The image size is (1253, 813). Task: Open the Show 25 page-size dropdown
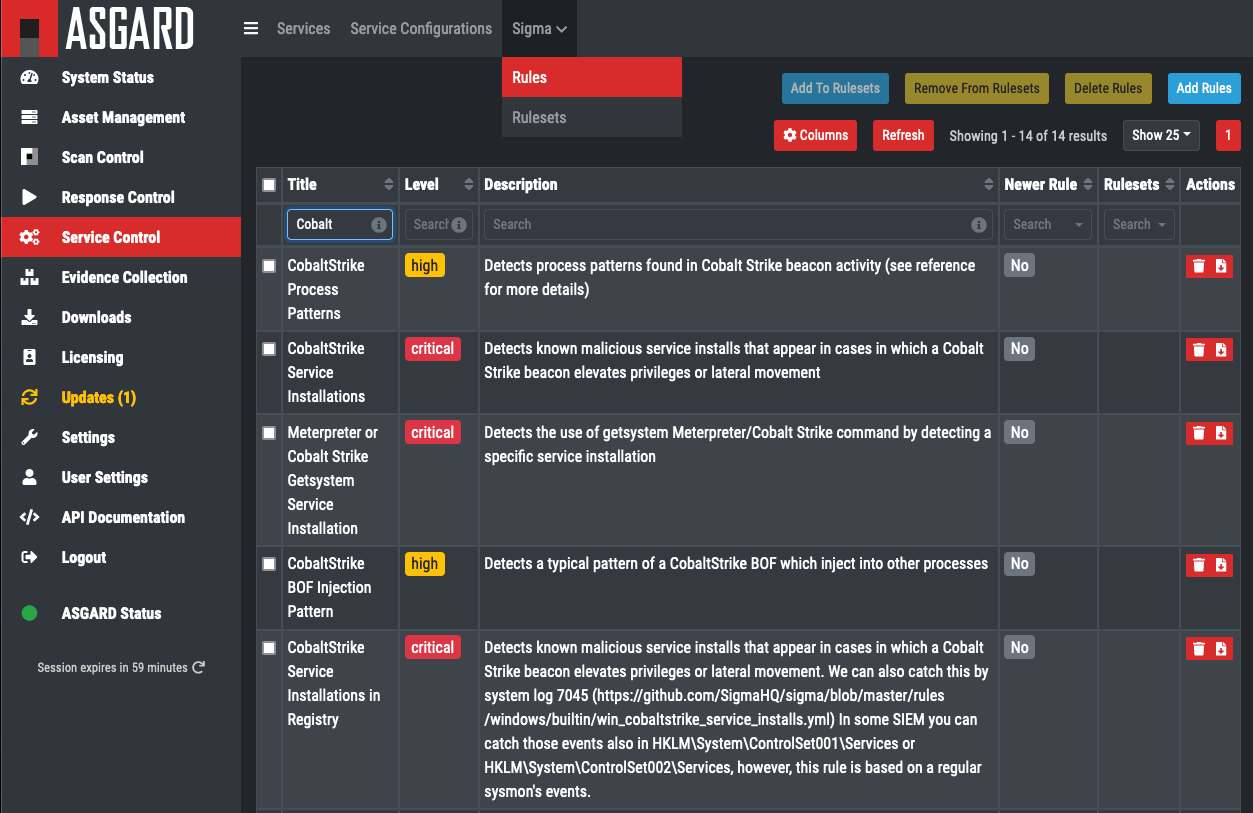tap(1161, 135)
